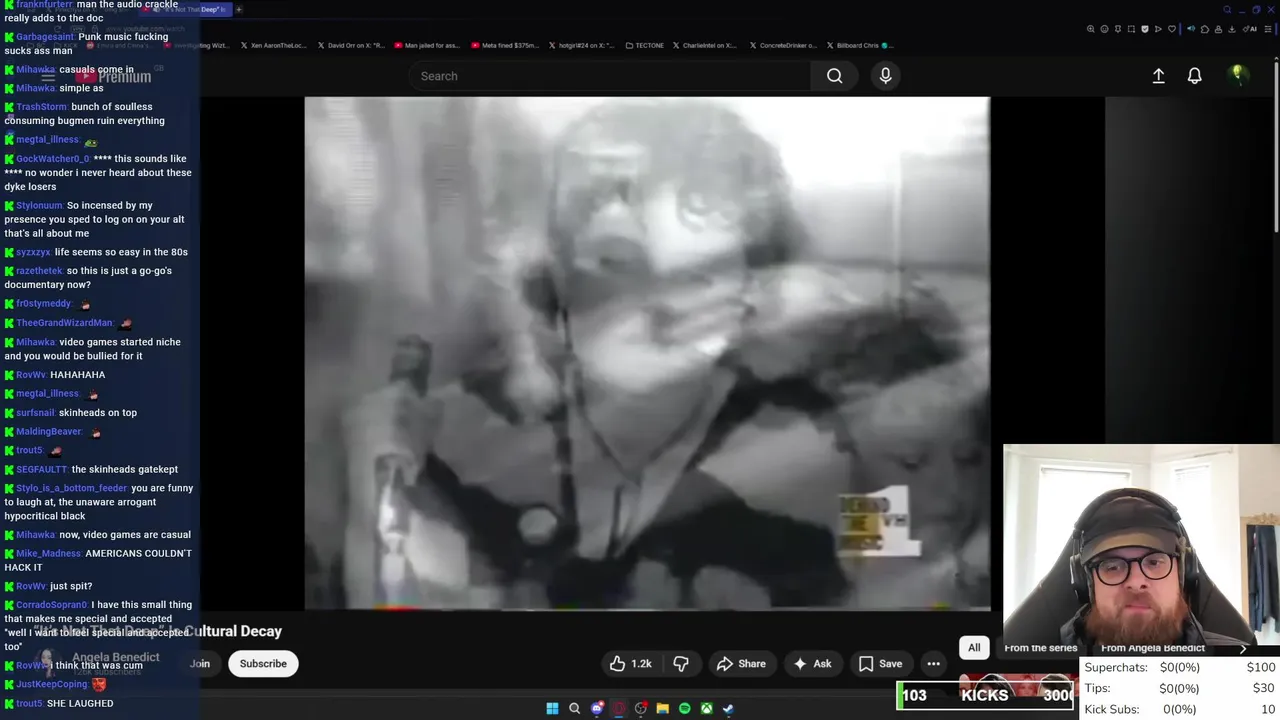Viewport: 1280px width, 720px height.
Task: Dislike the video with thumbs-down icon
Action: (681, 664)
